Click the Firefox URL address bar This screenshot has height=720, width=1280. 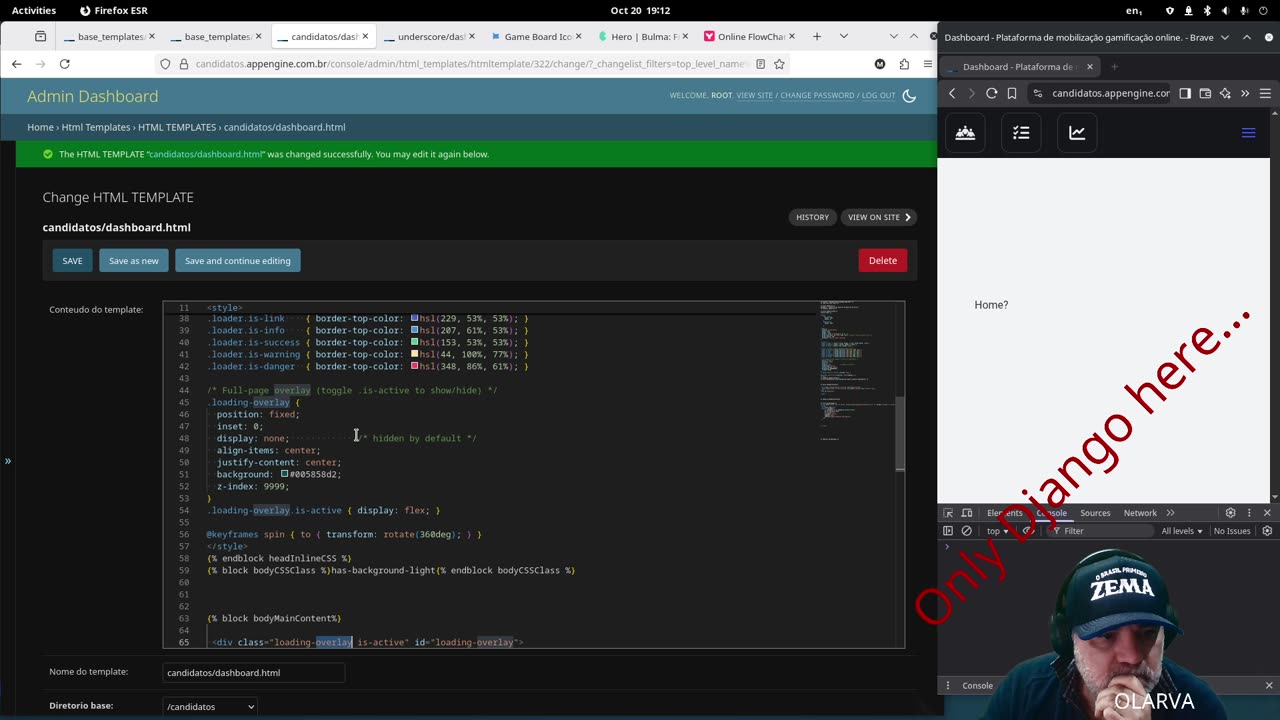tap(470, 64)
